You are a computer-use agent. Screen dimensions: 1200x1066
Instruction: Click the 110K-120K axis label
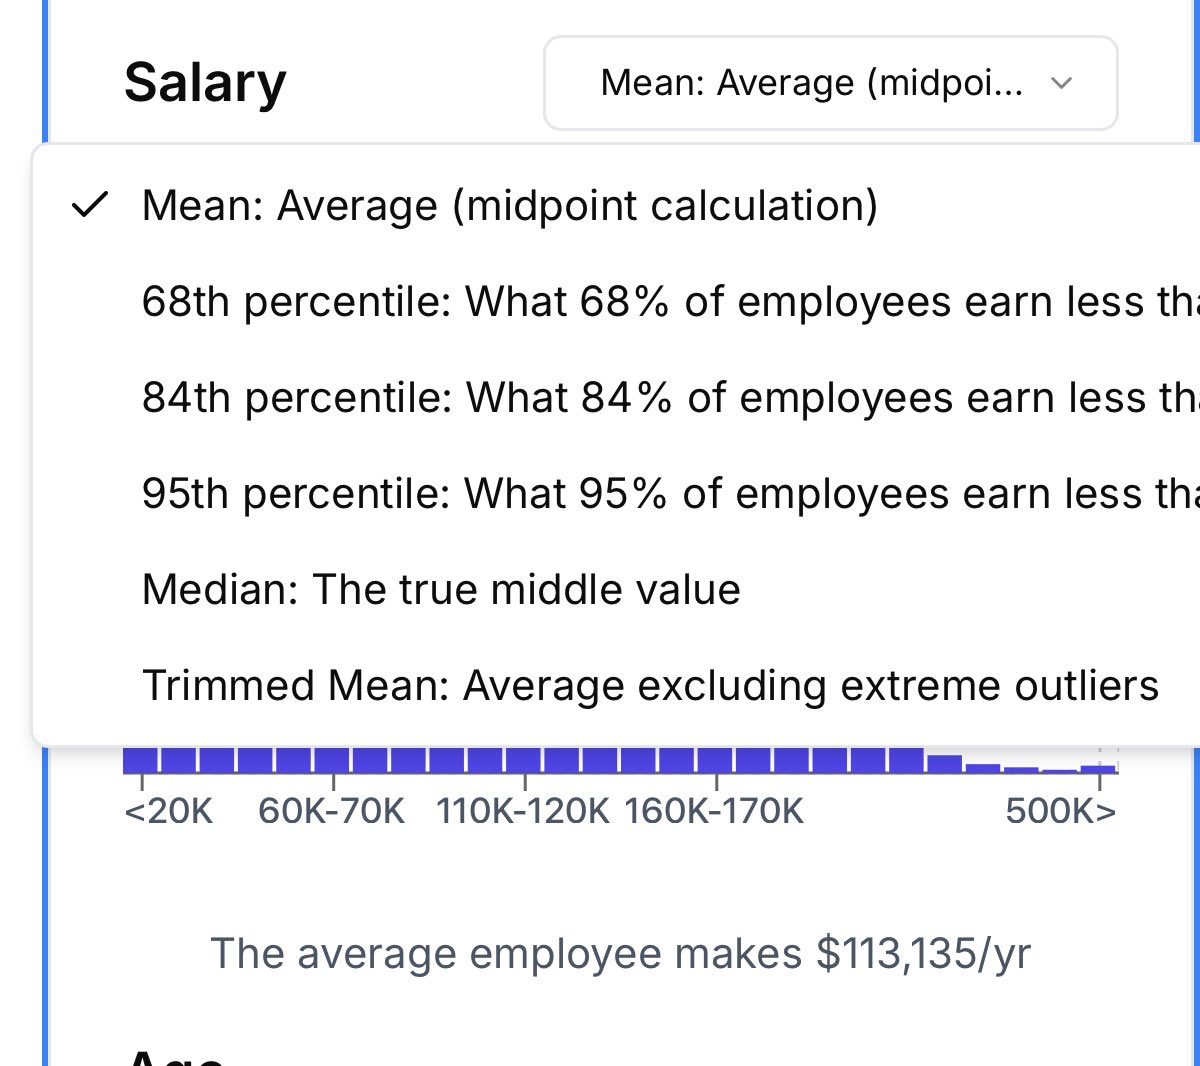(x=522, y=811)
